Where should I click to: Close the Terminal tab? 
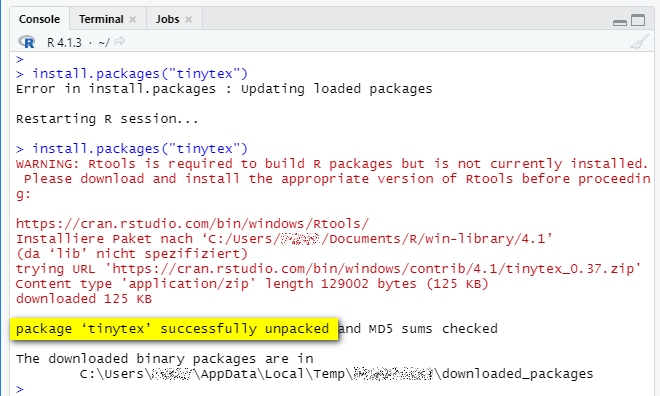[x=133, y=19]
